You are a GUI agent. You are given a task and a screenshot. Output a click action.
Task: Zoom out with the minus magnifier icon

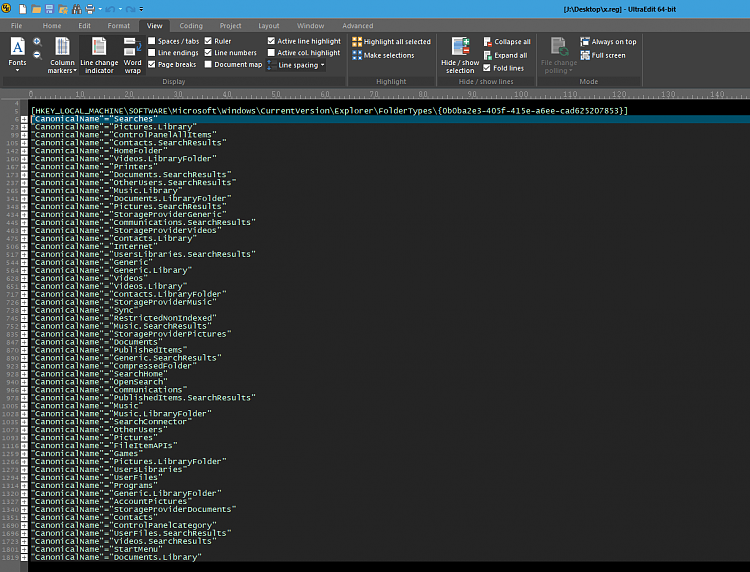[x=37, y=55]
